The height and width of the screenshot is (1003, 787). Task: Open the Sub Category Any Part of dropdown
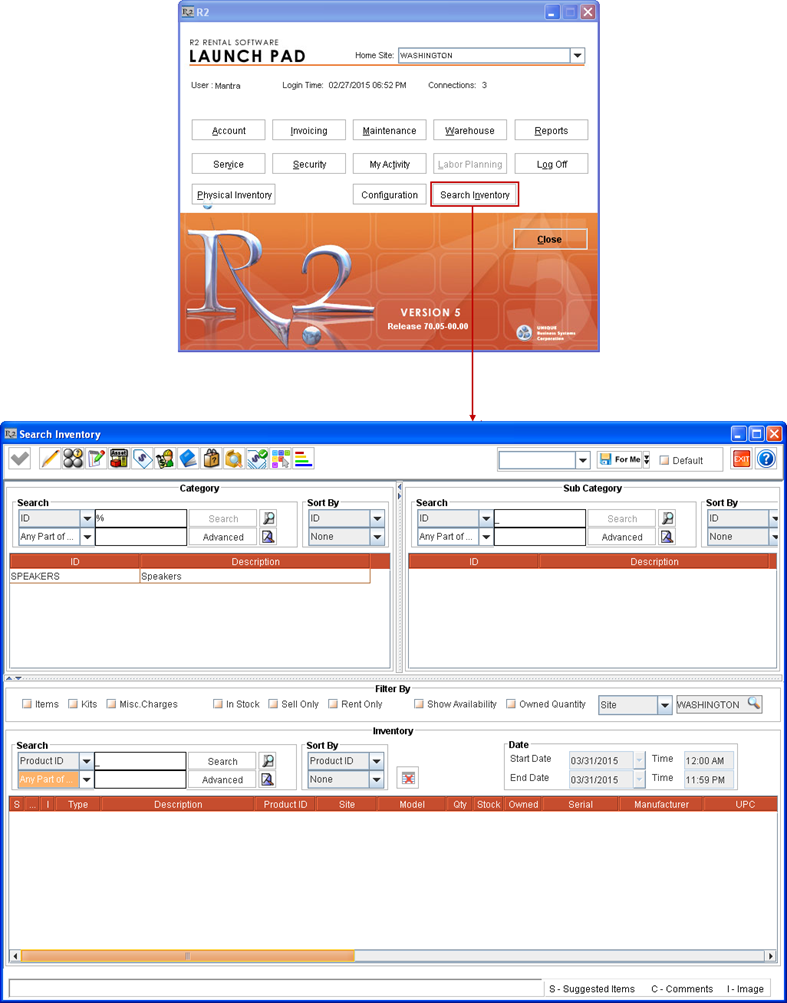pyautogui.click(x=486, y=537)
